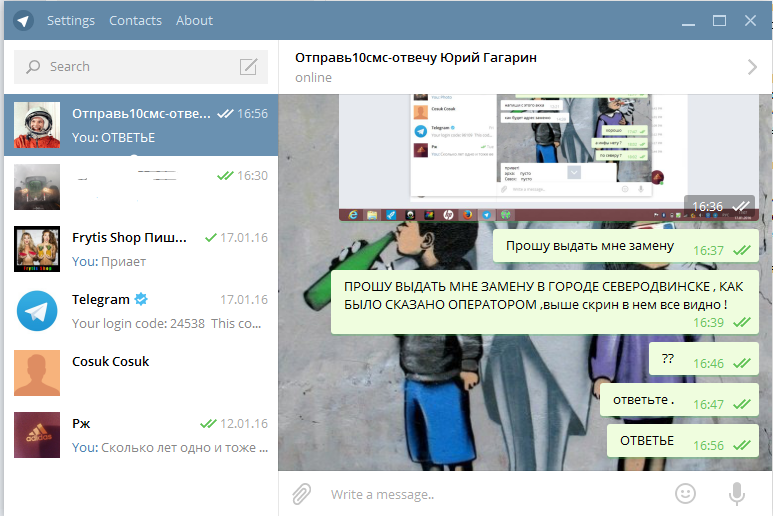This screenshot has height=516, width=773.
Task: Click the Gagarin astronaut avatar
Action: coord(37,125)
